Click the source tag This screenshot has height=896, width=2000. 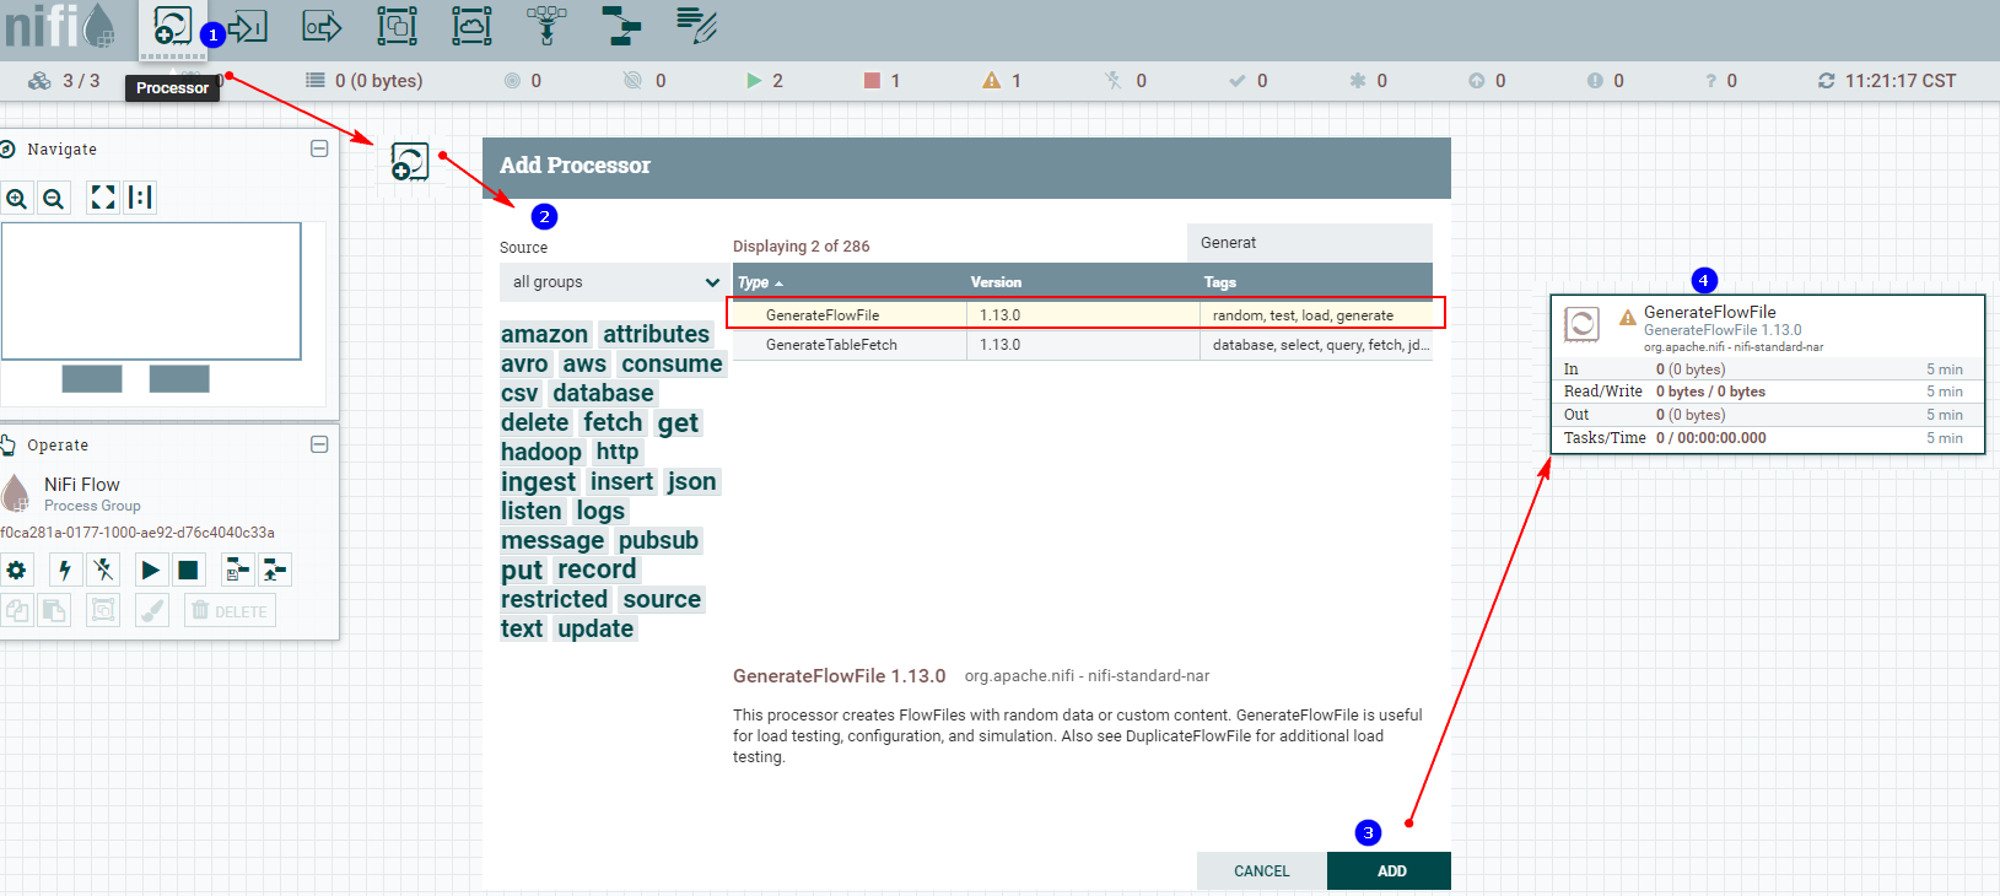662,600
